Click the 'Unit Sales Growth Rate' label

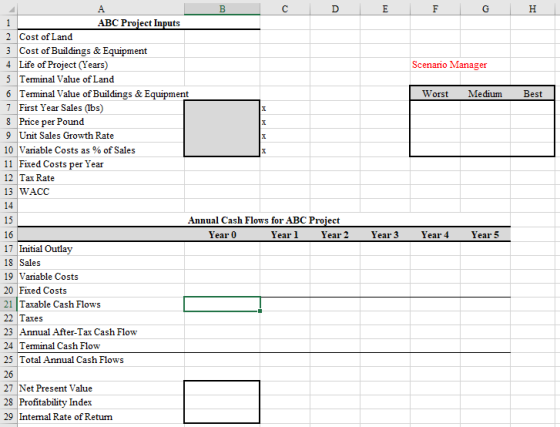pos(66,136)
